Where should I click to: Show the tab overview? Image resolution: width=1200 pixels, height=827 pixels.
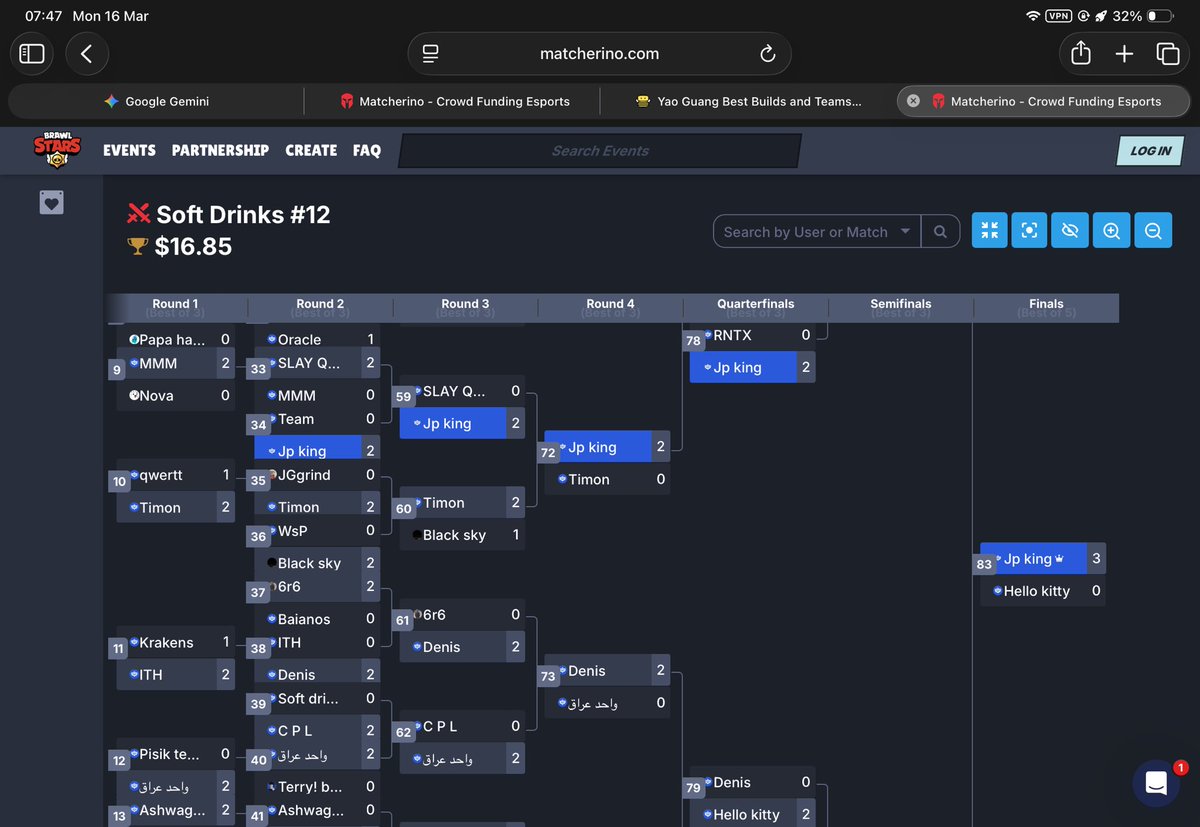coord(1167,54)
